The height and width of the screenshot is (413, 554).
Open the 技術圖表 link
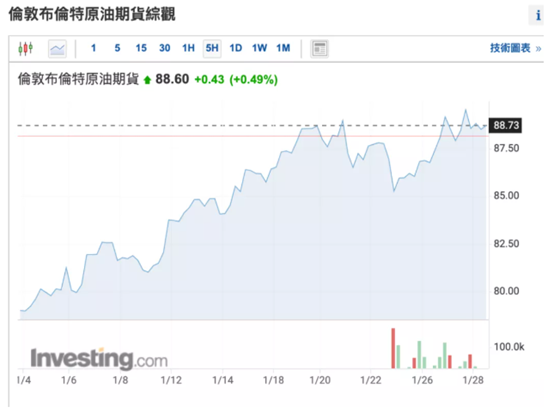(x=515, y=48)
